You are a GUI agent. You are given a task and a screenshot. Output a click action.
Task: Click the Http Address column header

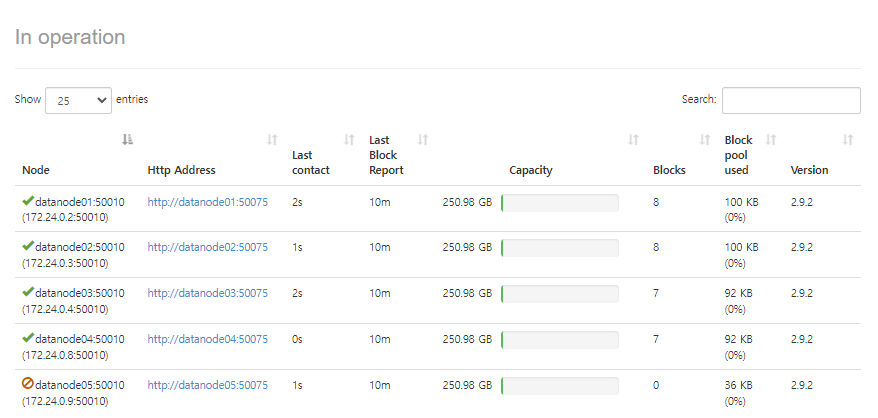click(181, 170)
